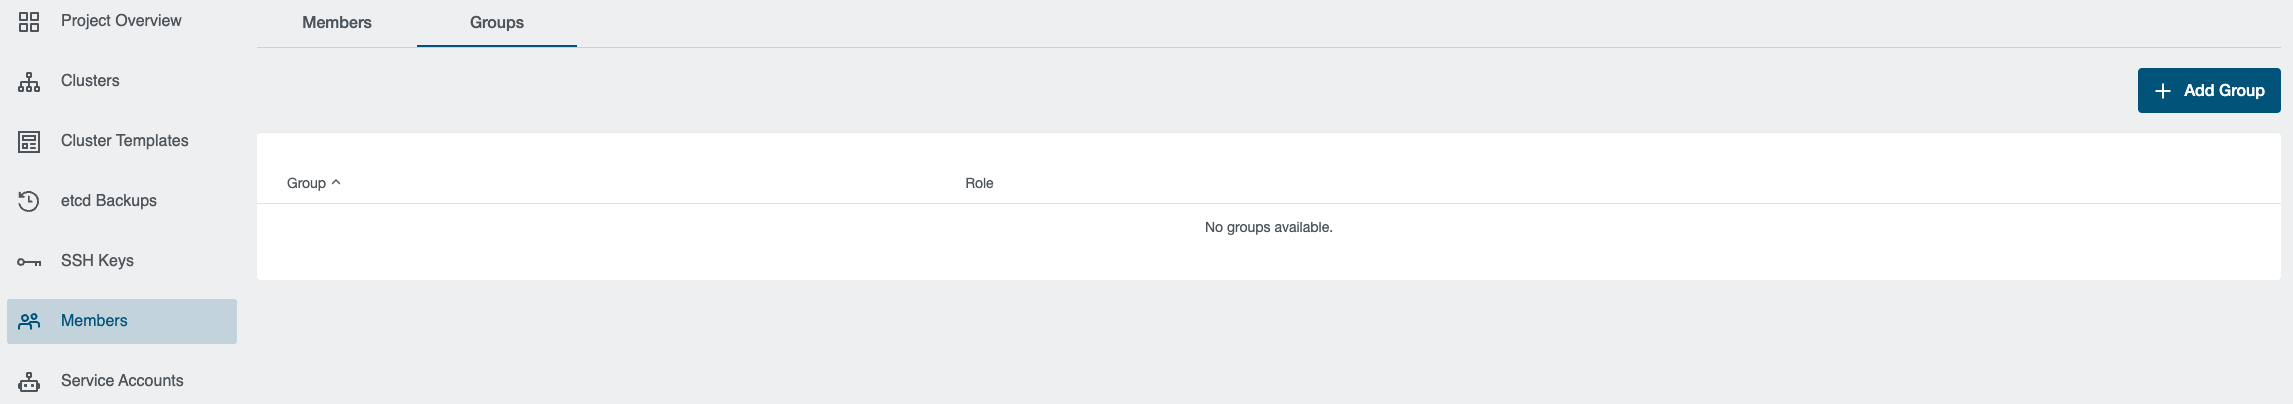The height and width of the screenshot is (404, 2293).
Task: Open the Project Overview text link
Action: [121, 20]
